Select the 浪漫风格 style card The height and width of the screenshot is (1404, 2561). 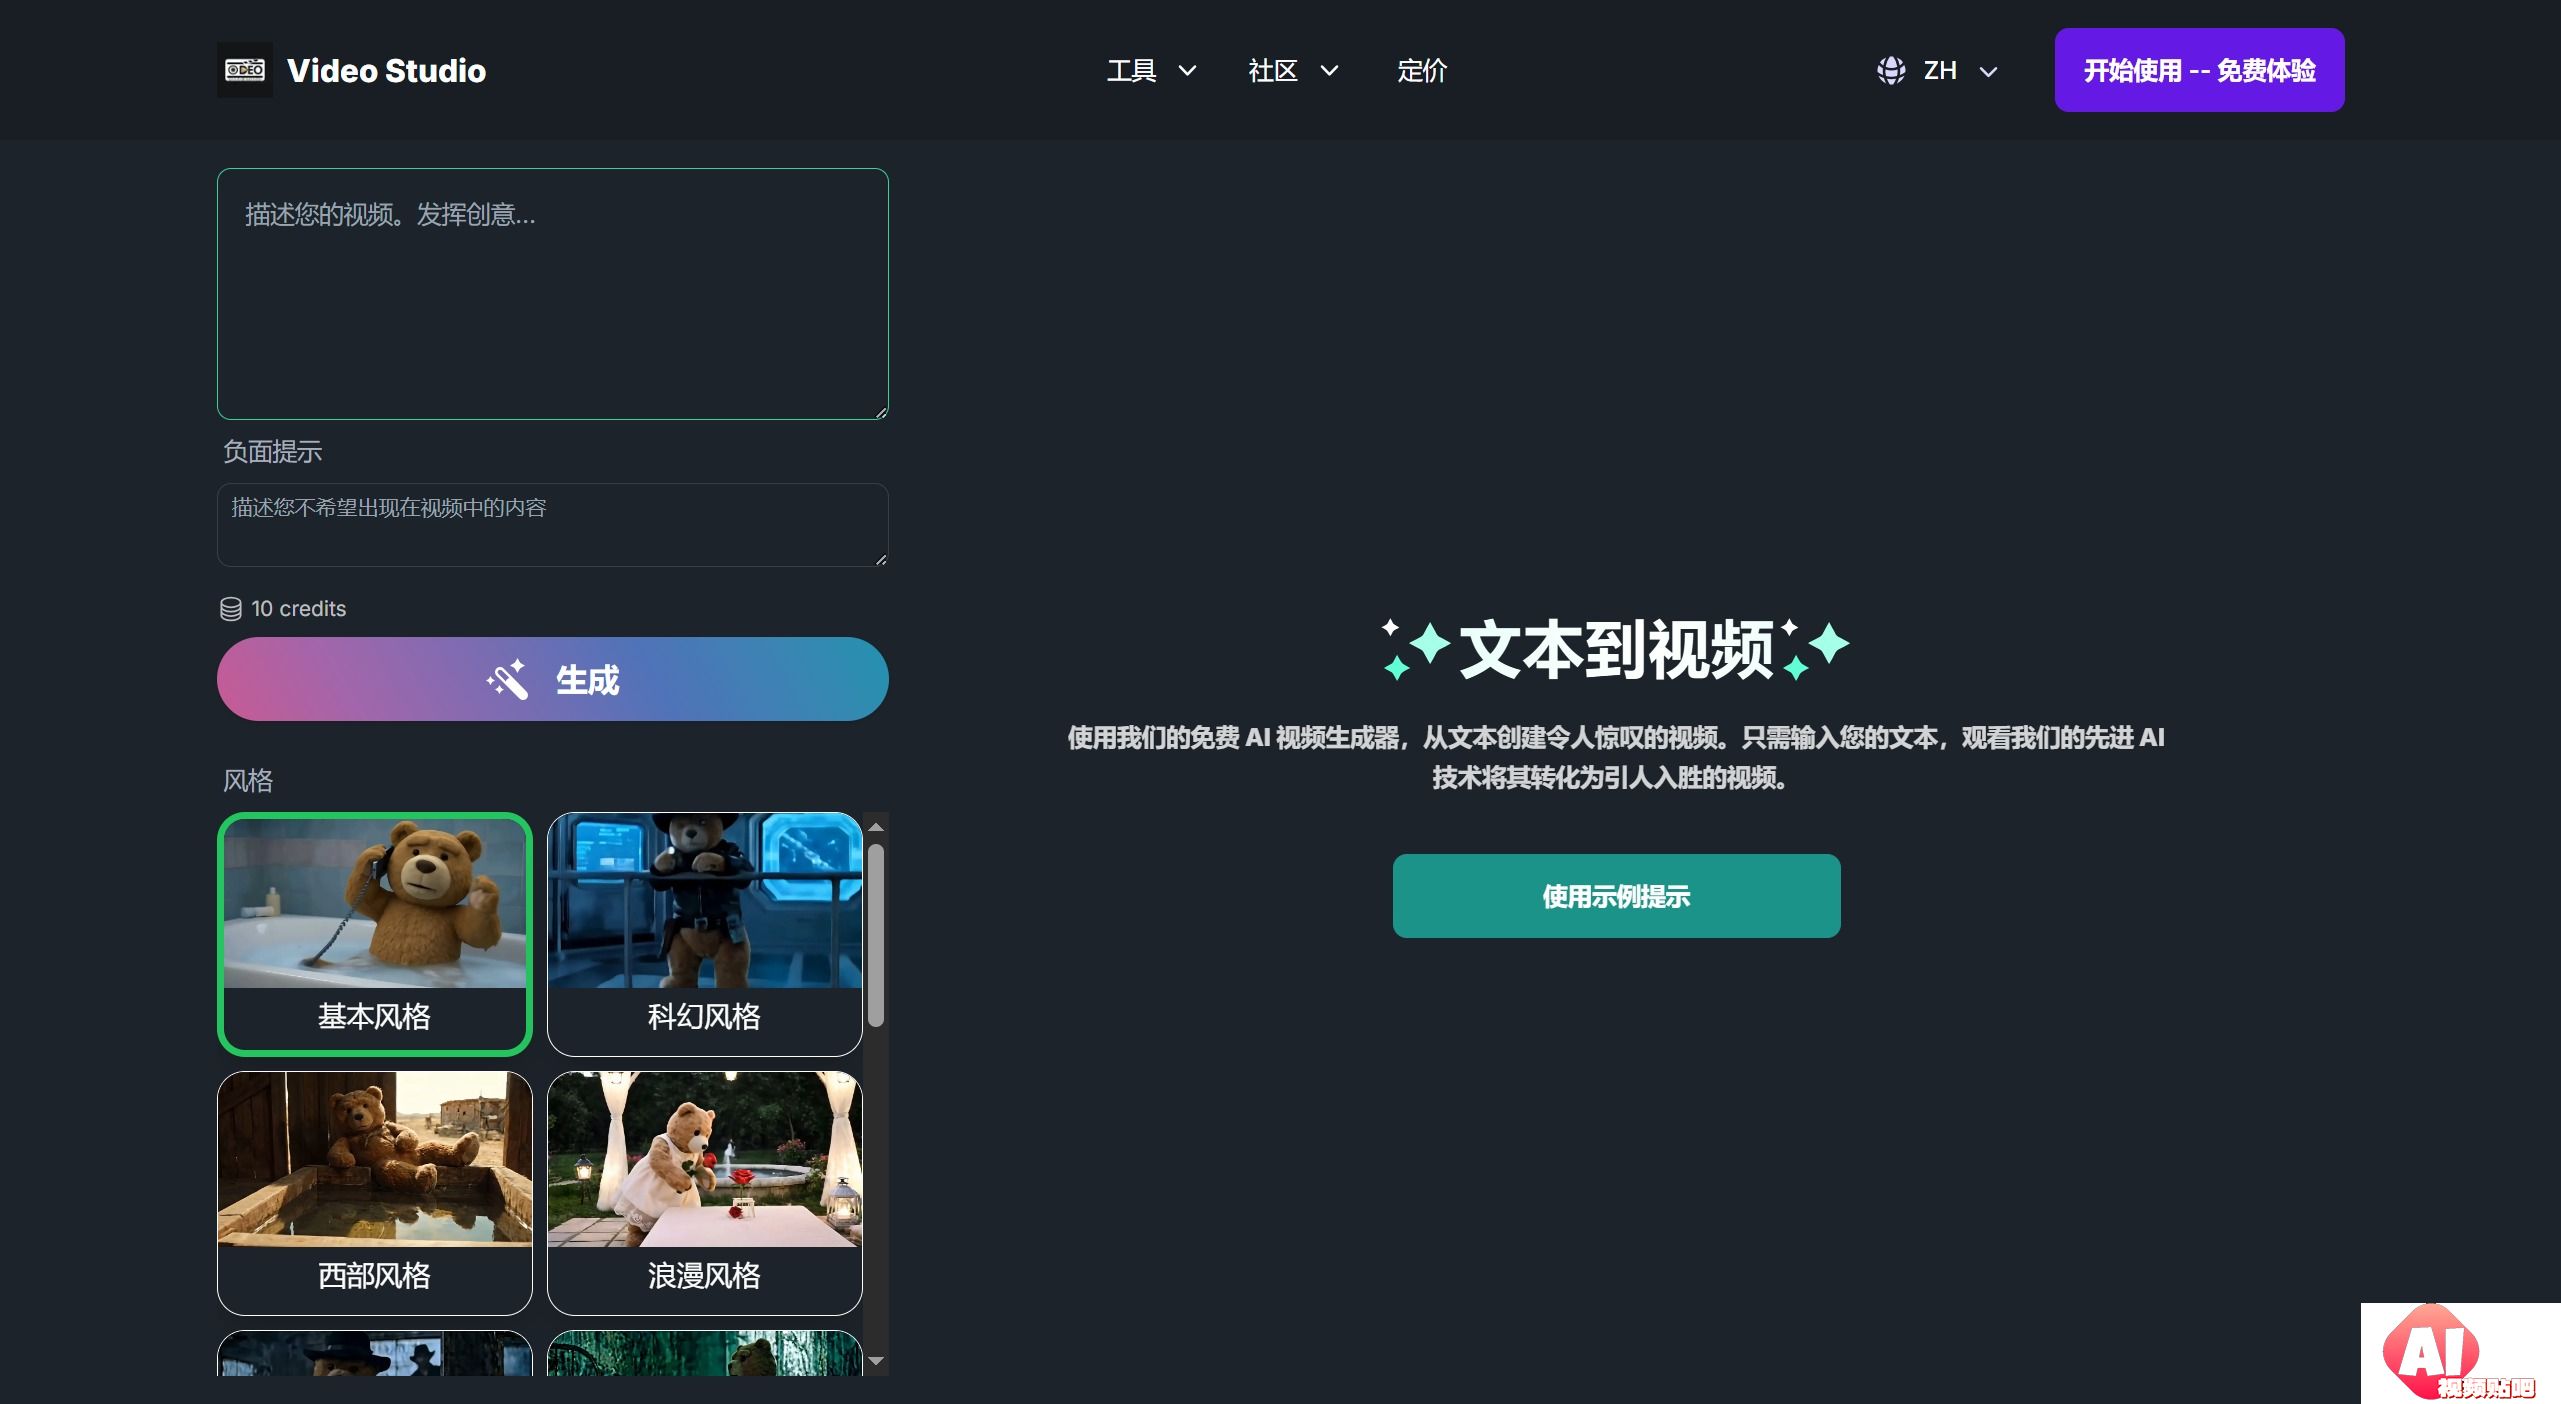tap(705, 1193)
